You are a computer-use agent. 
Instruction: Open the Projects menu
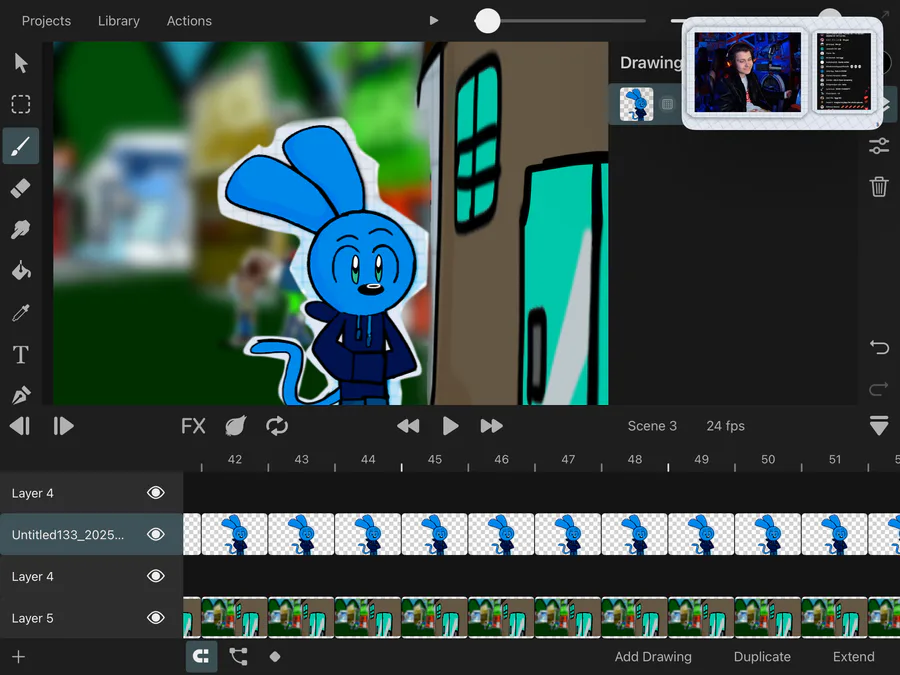point(46,21)
